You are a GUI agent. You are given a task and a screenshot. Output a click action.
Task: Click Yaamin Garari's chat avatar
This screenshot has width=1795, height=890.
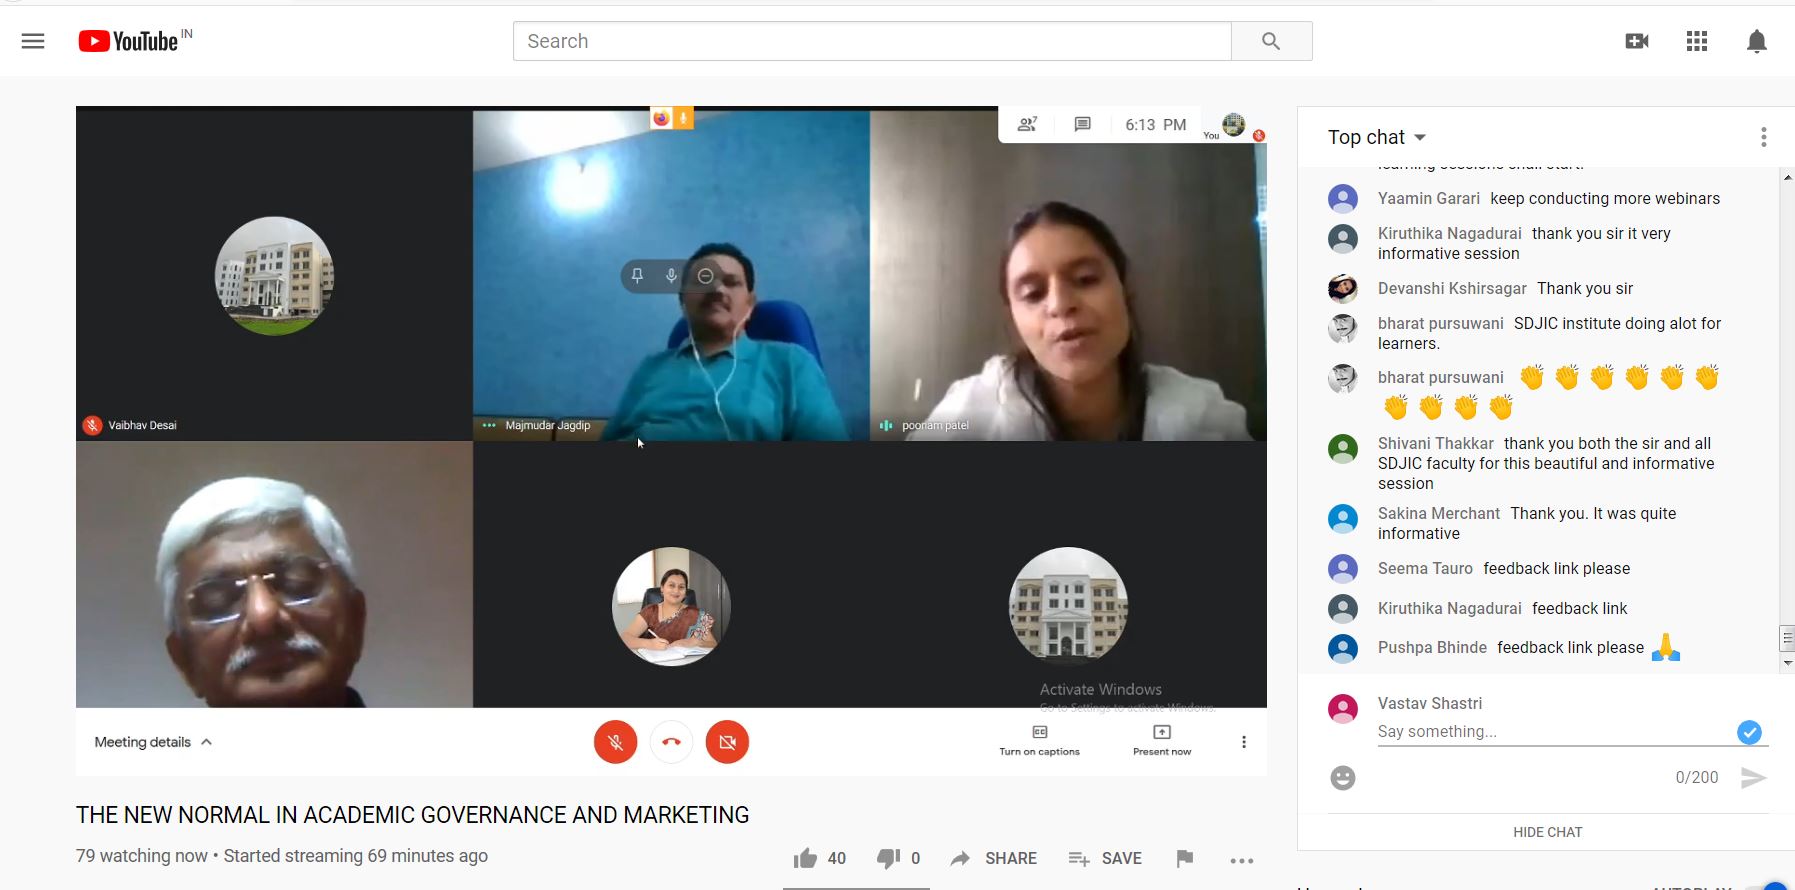click(1343, 198)
